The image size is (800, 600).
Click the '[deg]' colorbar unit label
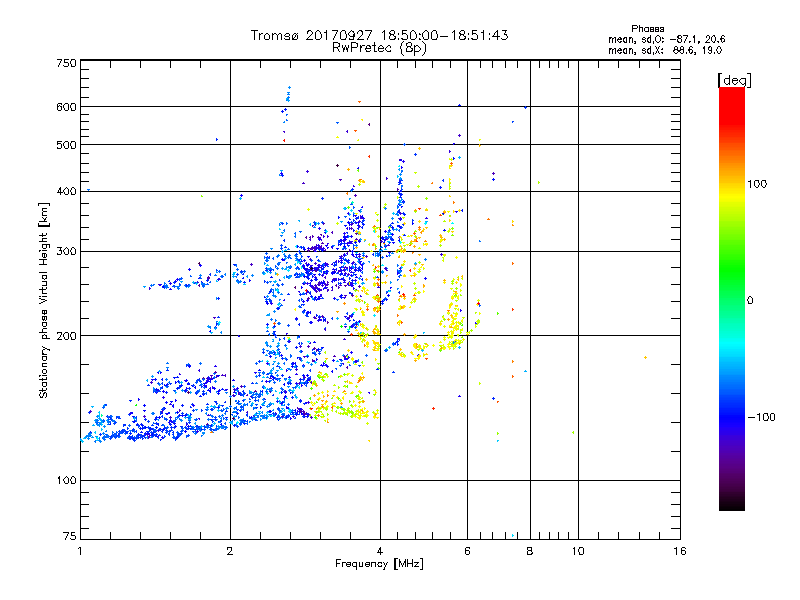pyautogui.click(x=734, y=80)
